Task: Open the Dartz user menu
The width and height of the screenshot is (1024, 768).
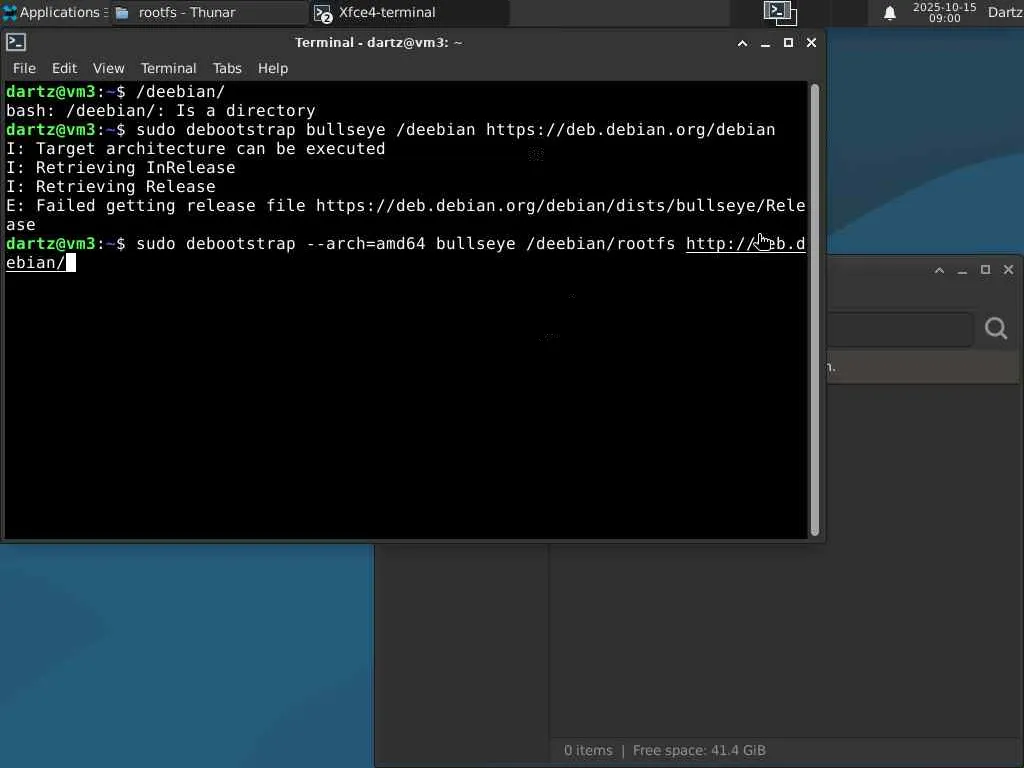Action: click(1005, 12)
